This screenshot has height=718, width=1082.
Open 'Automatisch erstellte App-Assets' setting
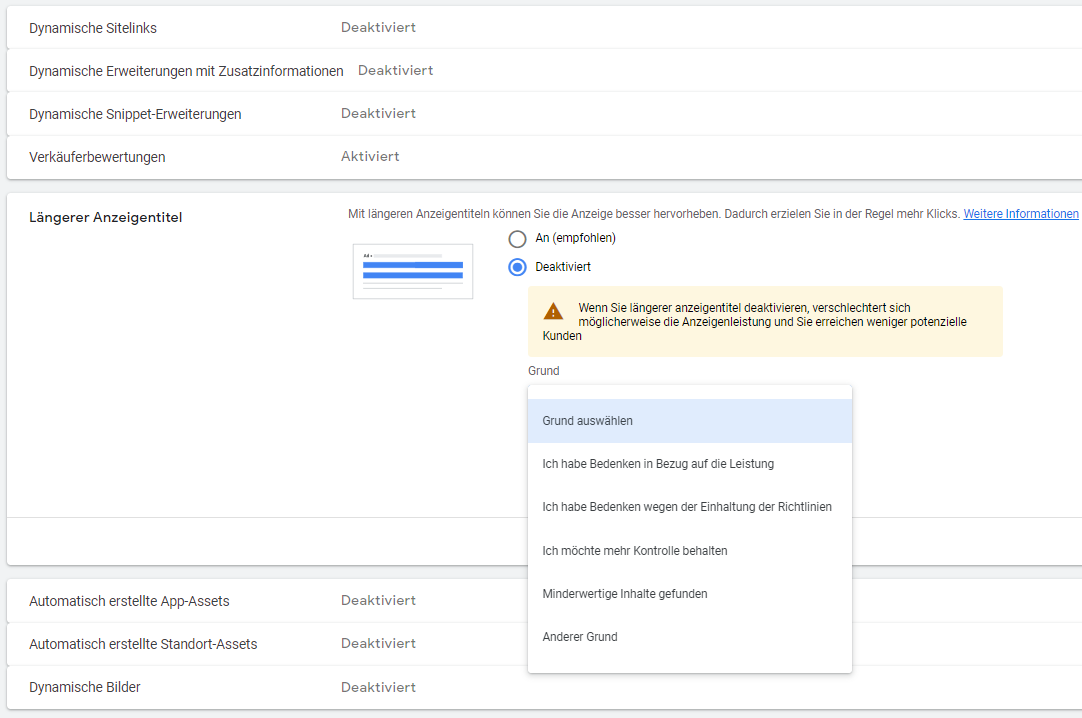pos(129,601)
